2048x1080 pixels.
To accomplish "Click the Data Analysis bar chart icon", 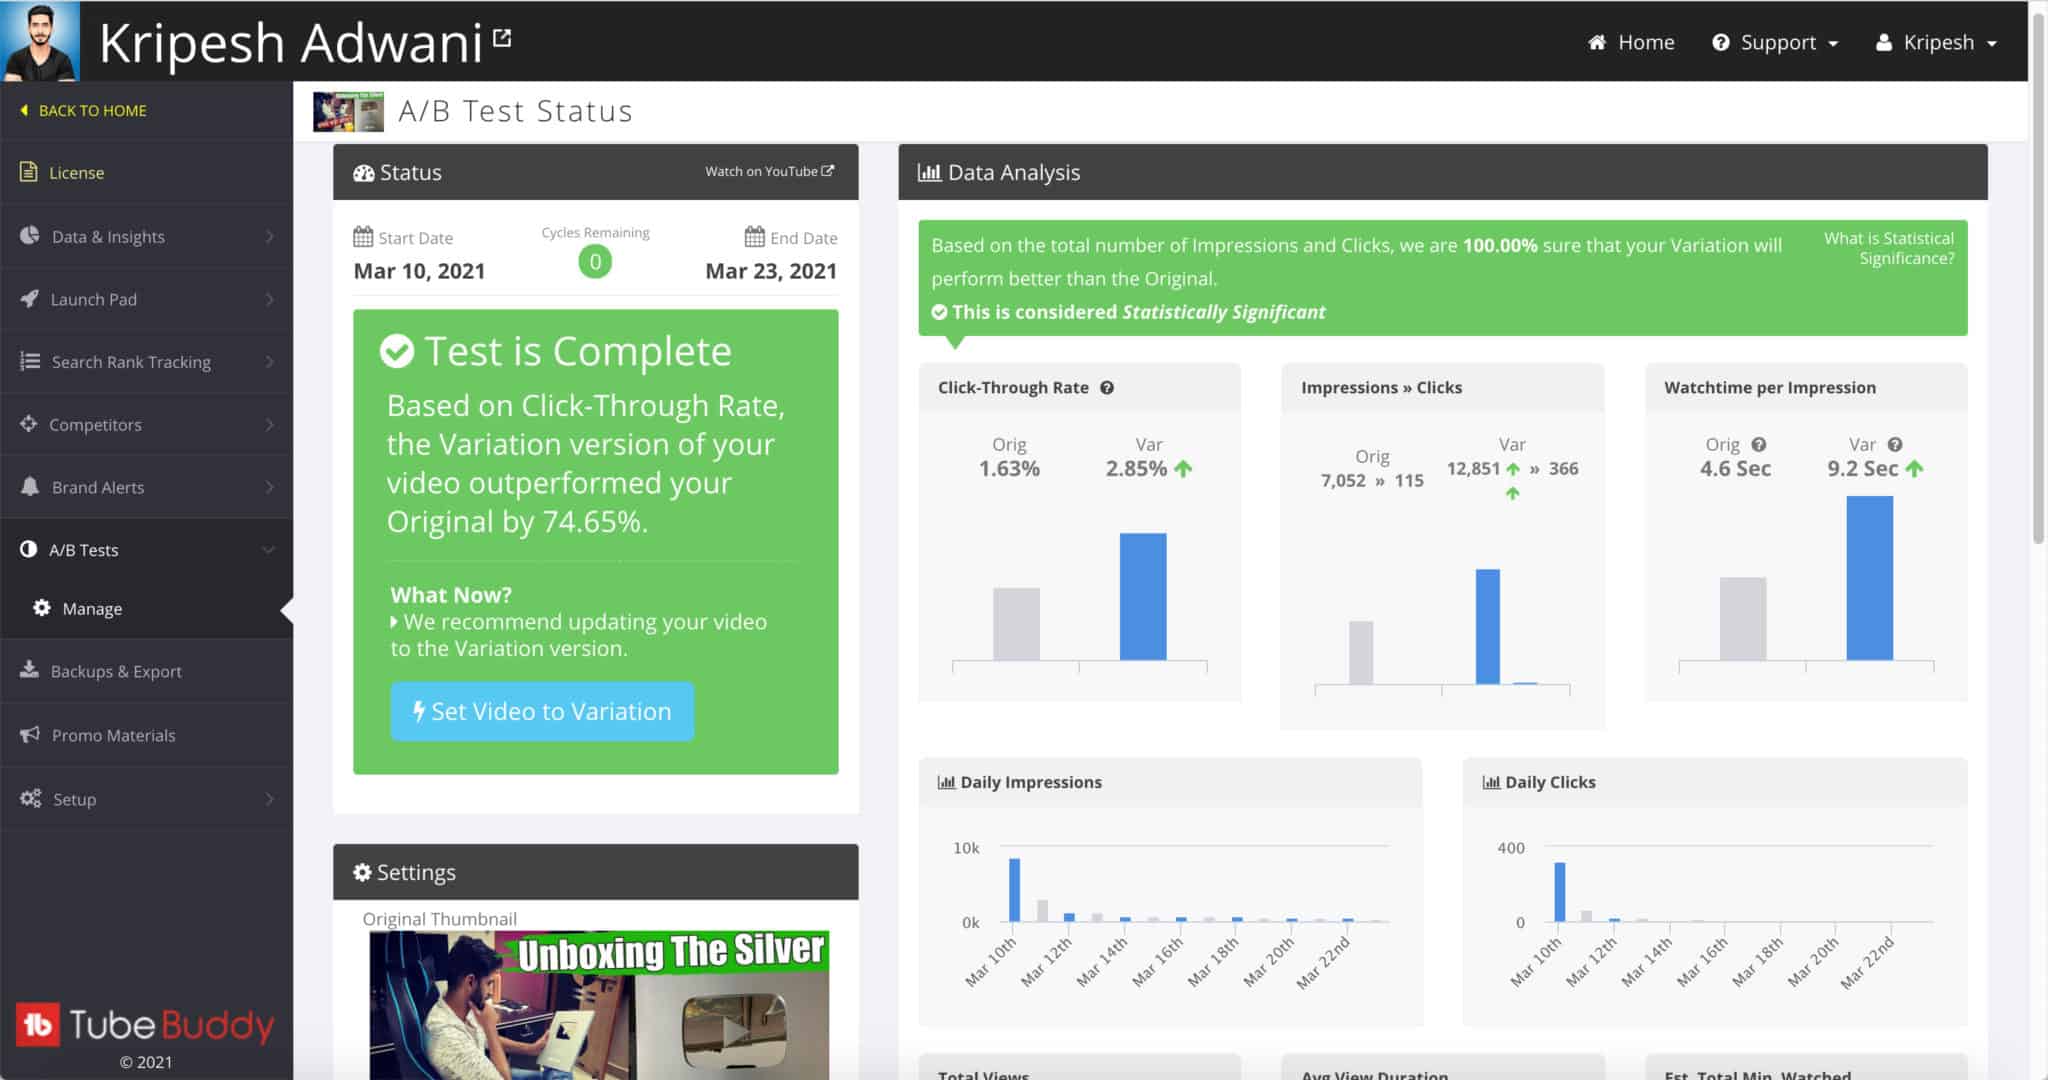I will coord(929,173).
